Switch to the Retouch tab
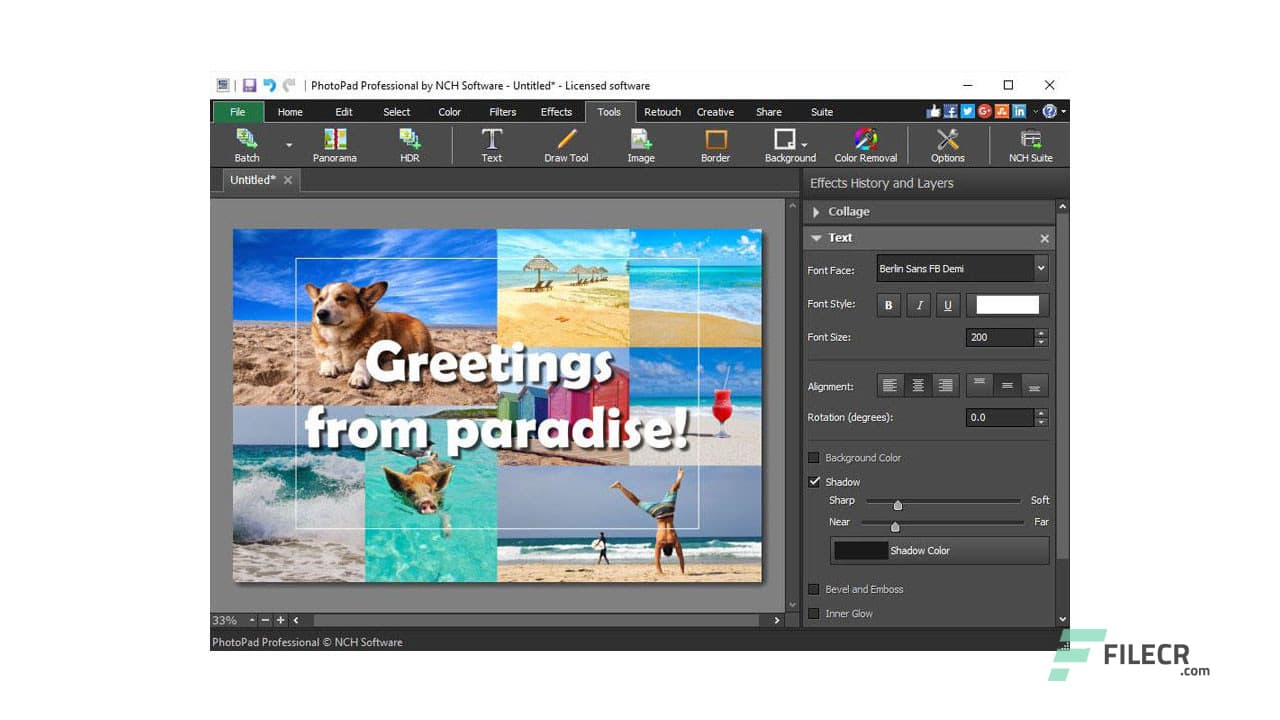This screenshot has height=720, width=1280. point(662,111)
